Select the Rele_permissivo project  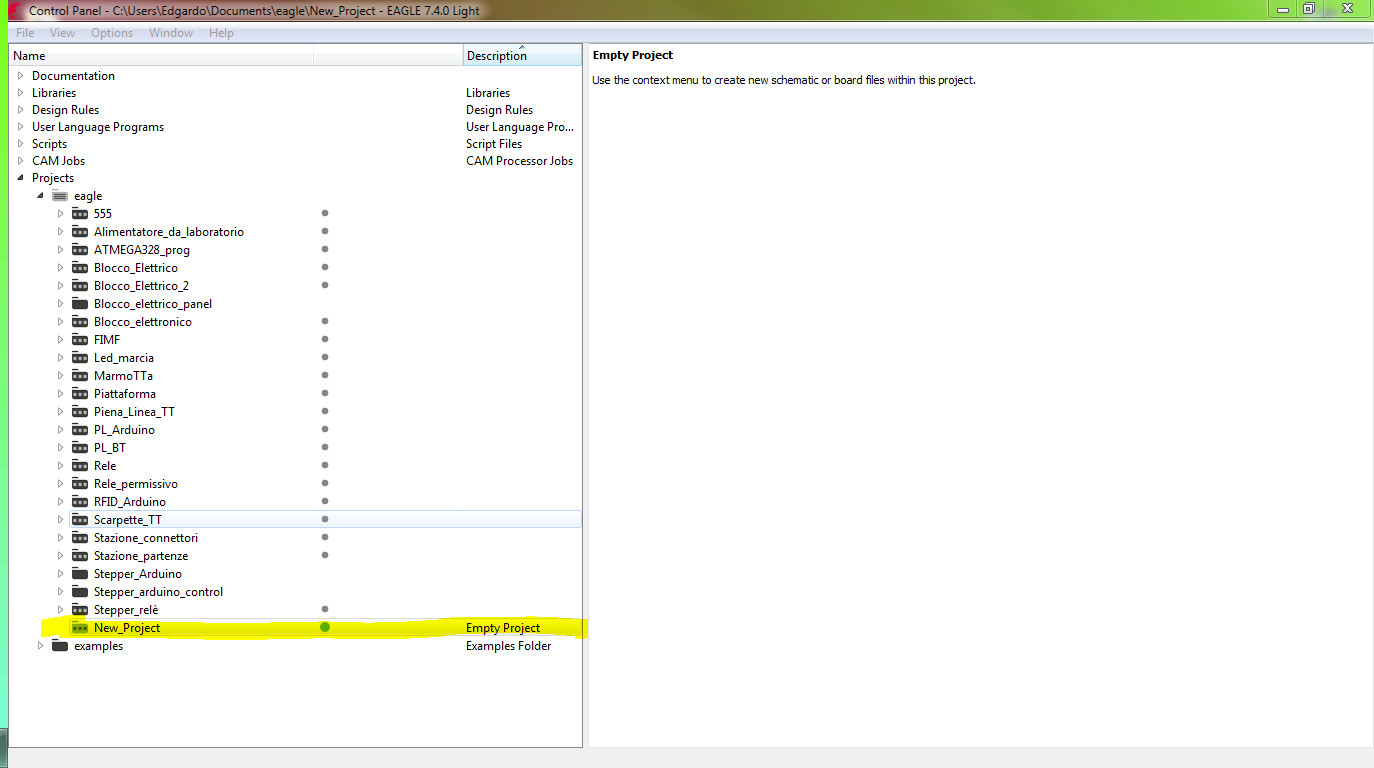point(136,484)
